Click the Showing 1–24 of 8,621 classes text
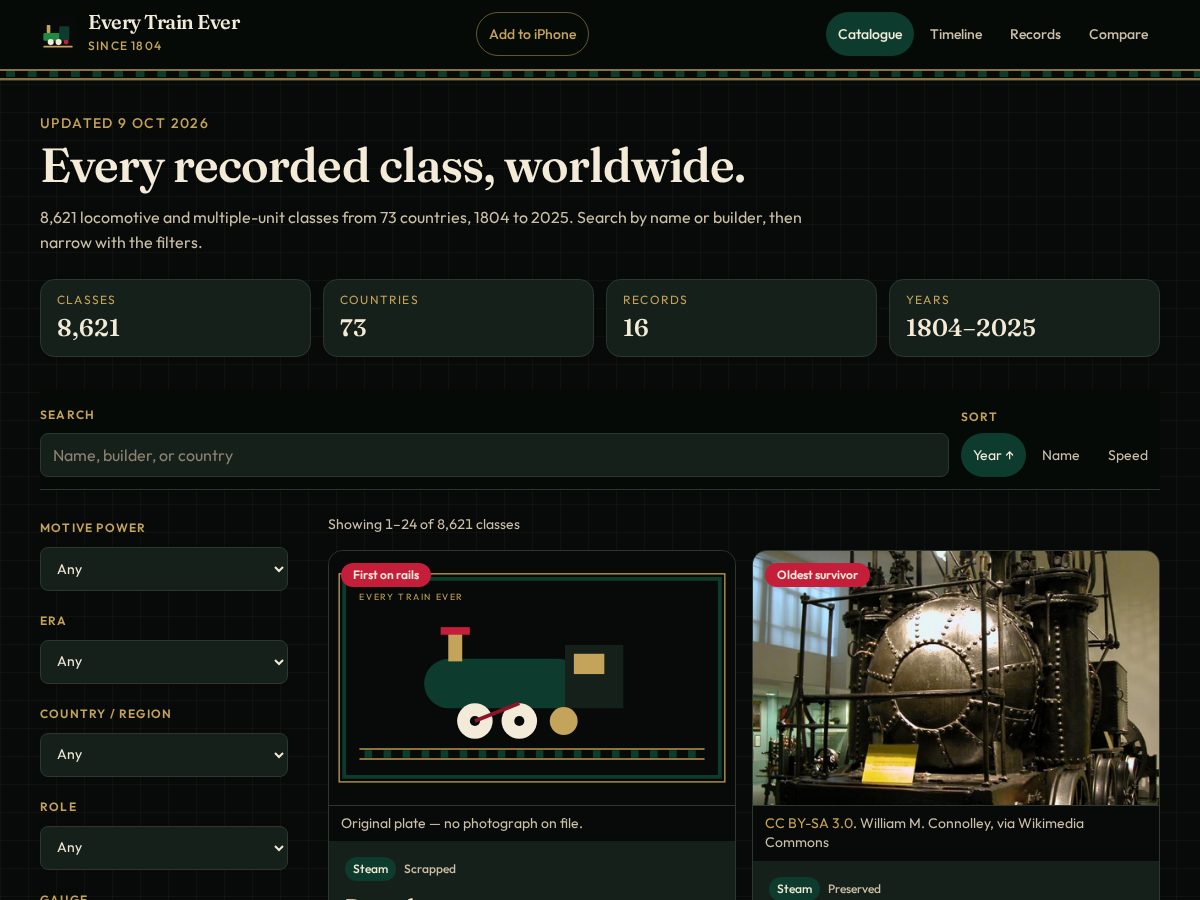The image size is (1200, 900). (424, 524)
